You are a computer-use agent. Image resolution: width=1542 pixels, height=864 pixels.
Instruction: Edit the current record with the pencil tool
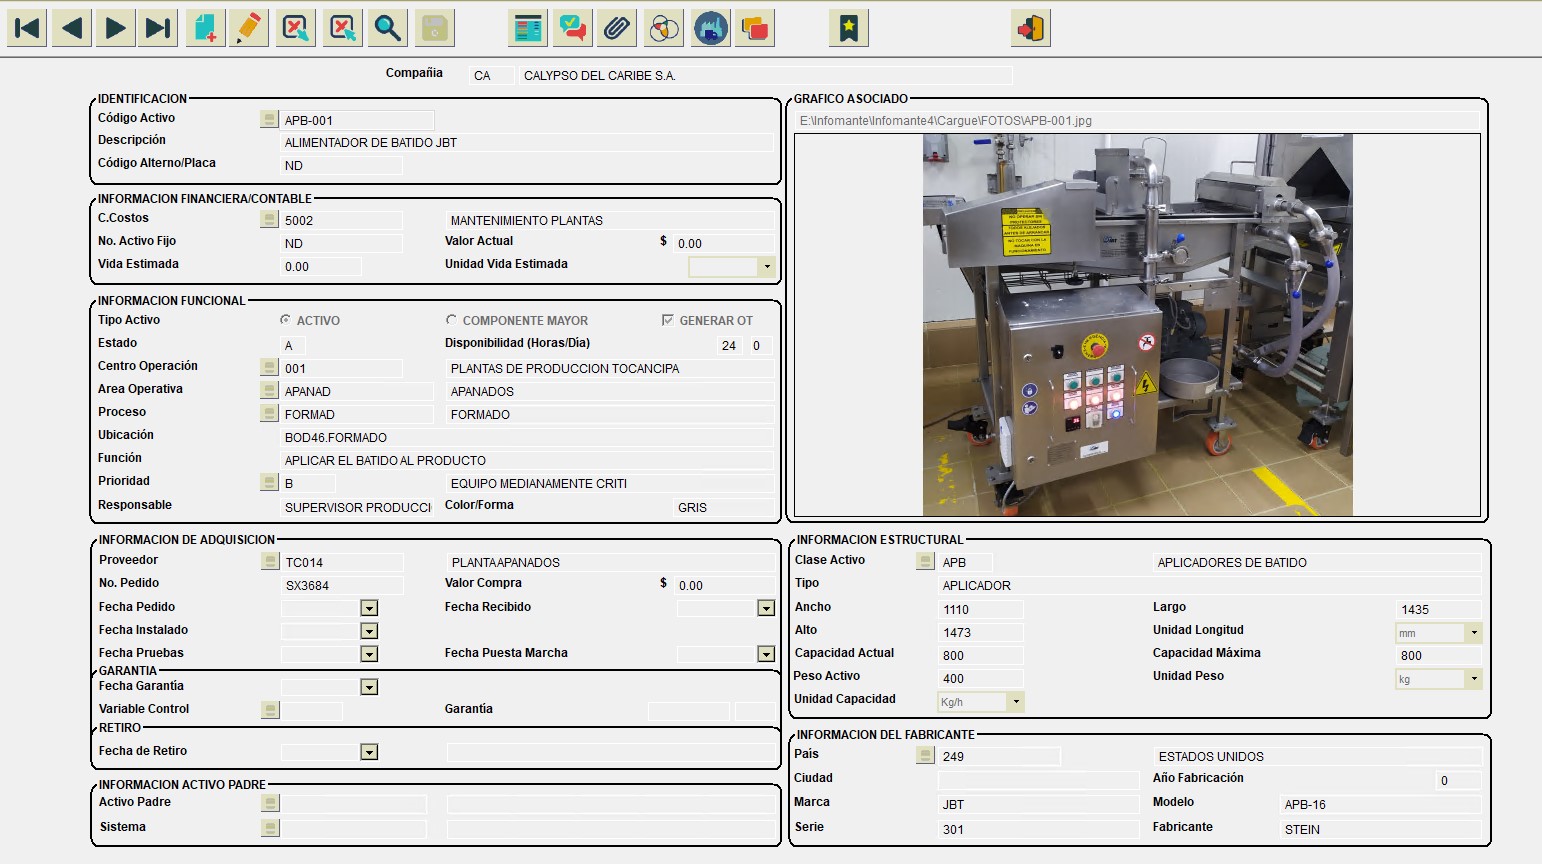pos(248,28)
